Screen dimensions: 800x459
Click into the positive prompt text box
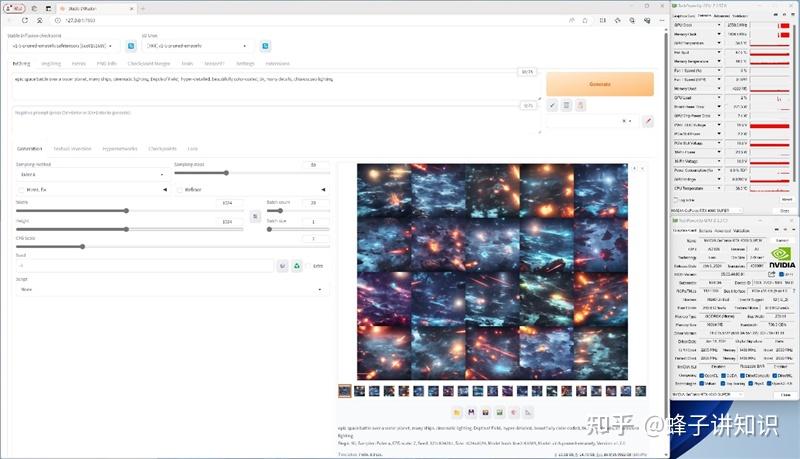tap(274, 86)
